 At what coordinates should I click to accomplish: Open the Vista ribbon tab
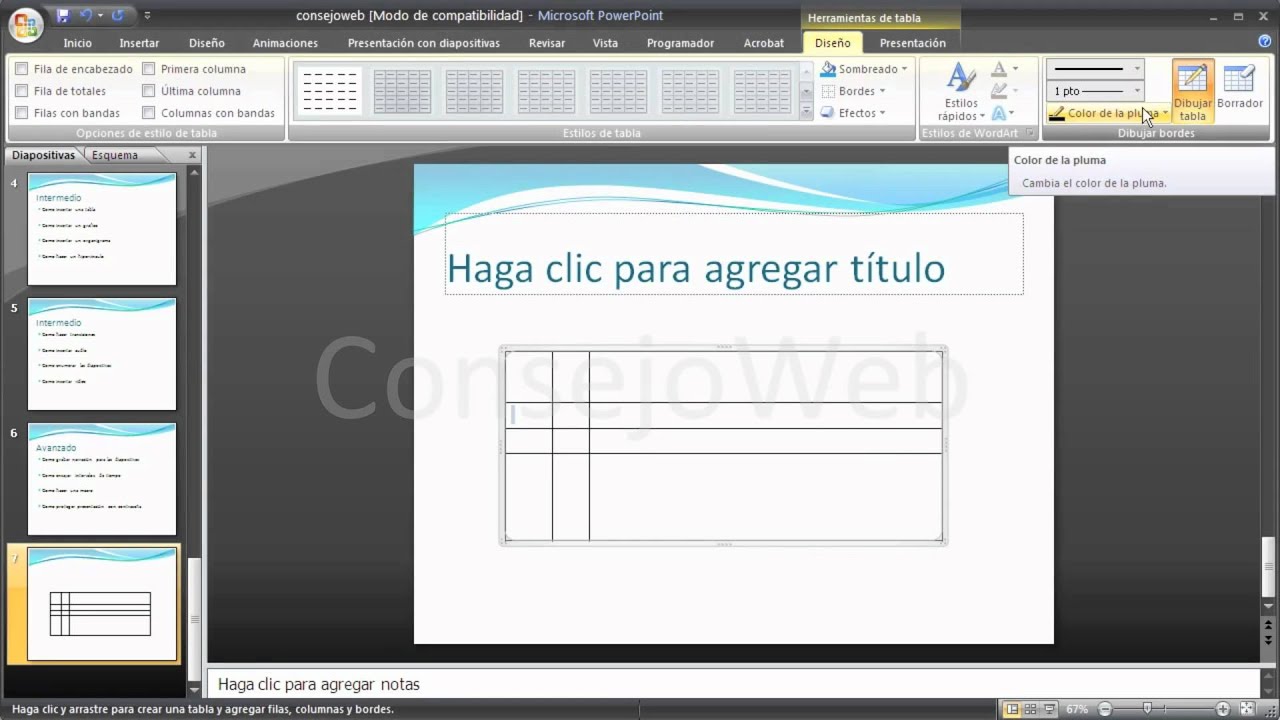coord(605,43)
